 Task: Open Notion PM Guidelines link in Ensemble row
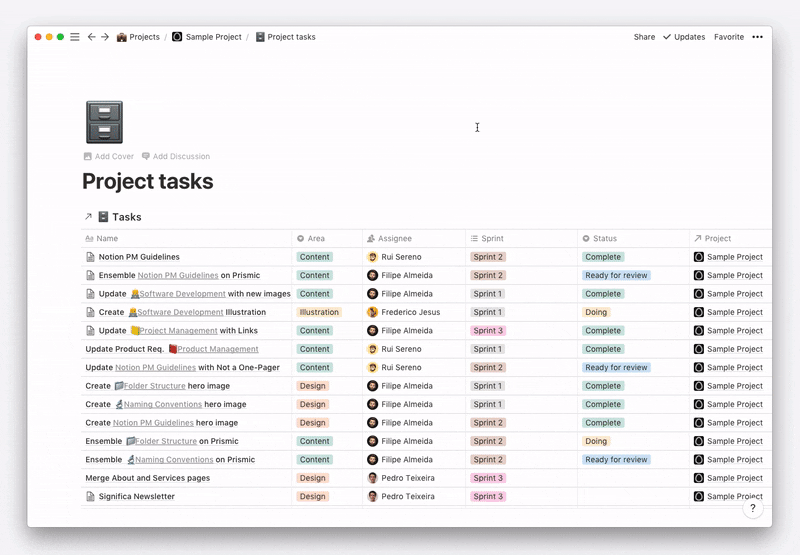[178, 275]
